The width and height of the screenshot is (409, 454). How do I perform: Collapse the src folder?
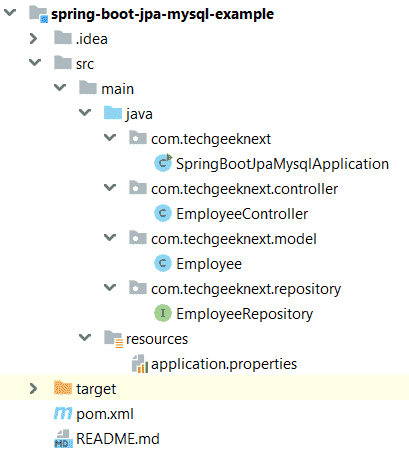(x=35, y=62)
